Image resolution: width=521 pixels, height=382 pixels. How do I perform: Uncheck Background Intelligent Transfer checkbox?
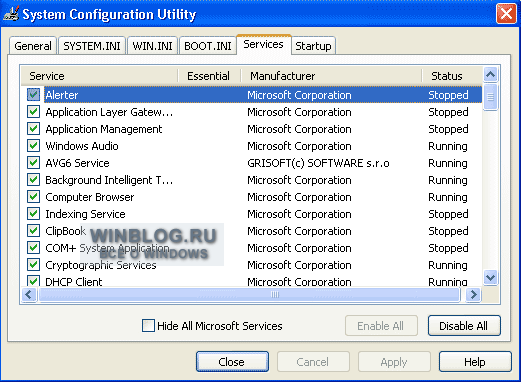33,180
